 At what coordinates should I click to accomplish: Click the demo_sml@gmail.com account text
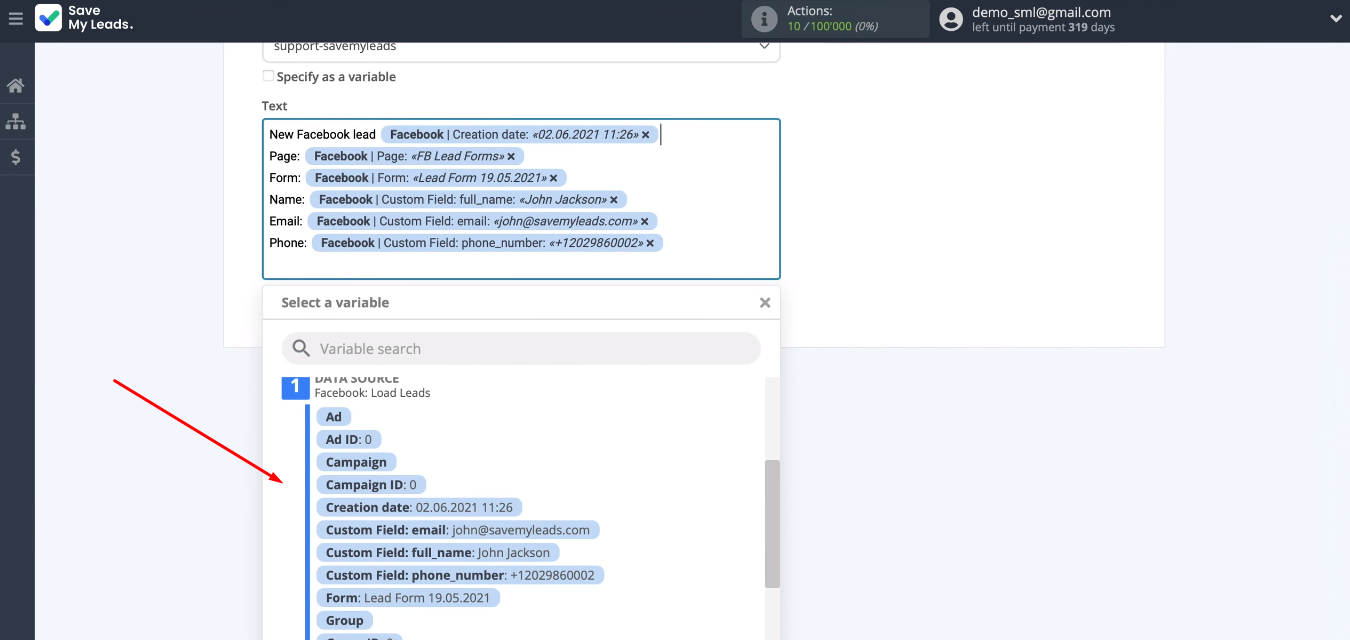(1041, 12)
